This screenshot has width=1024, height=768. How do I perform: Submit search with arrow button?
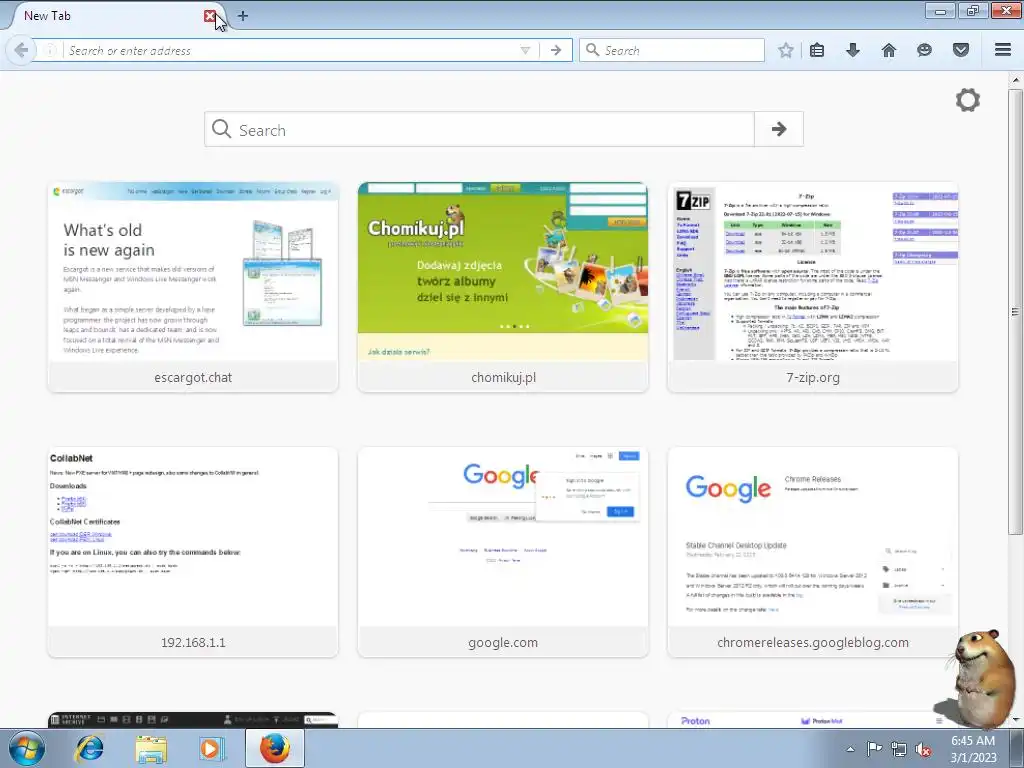tap(778, 129)
